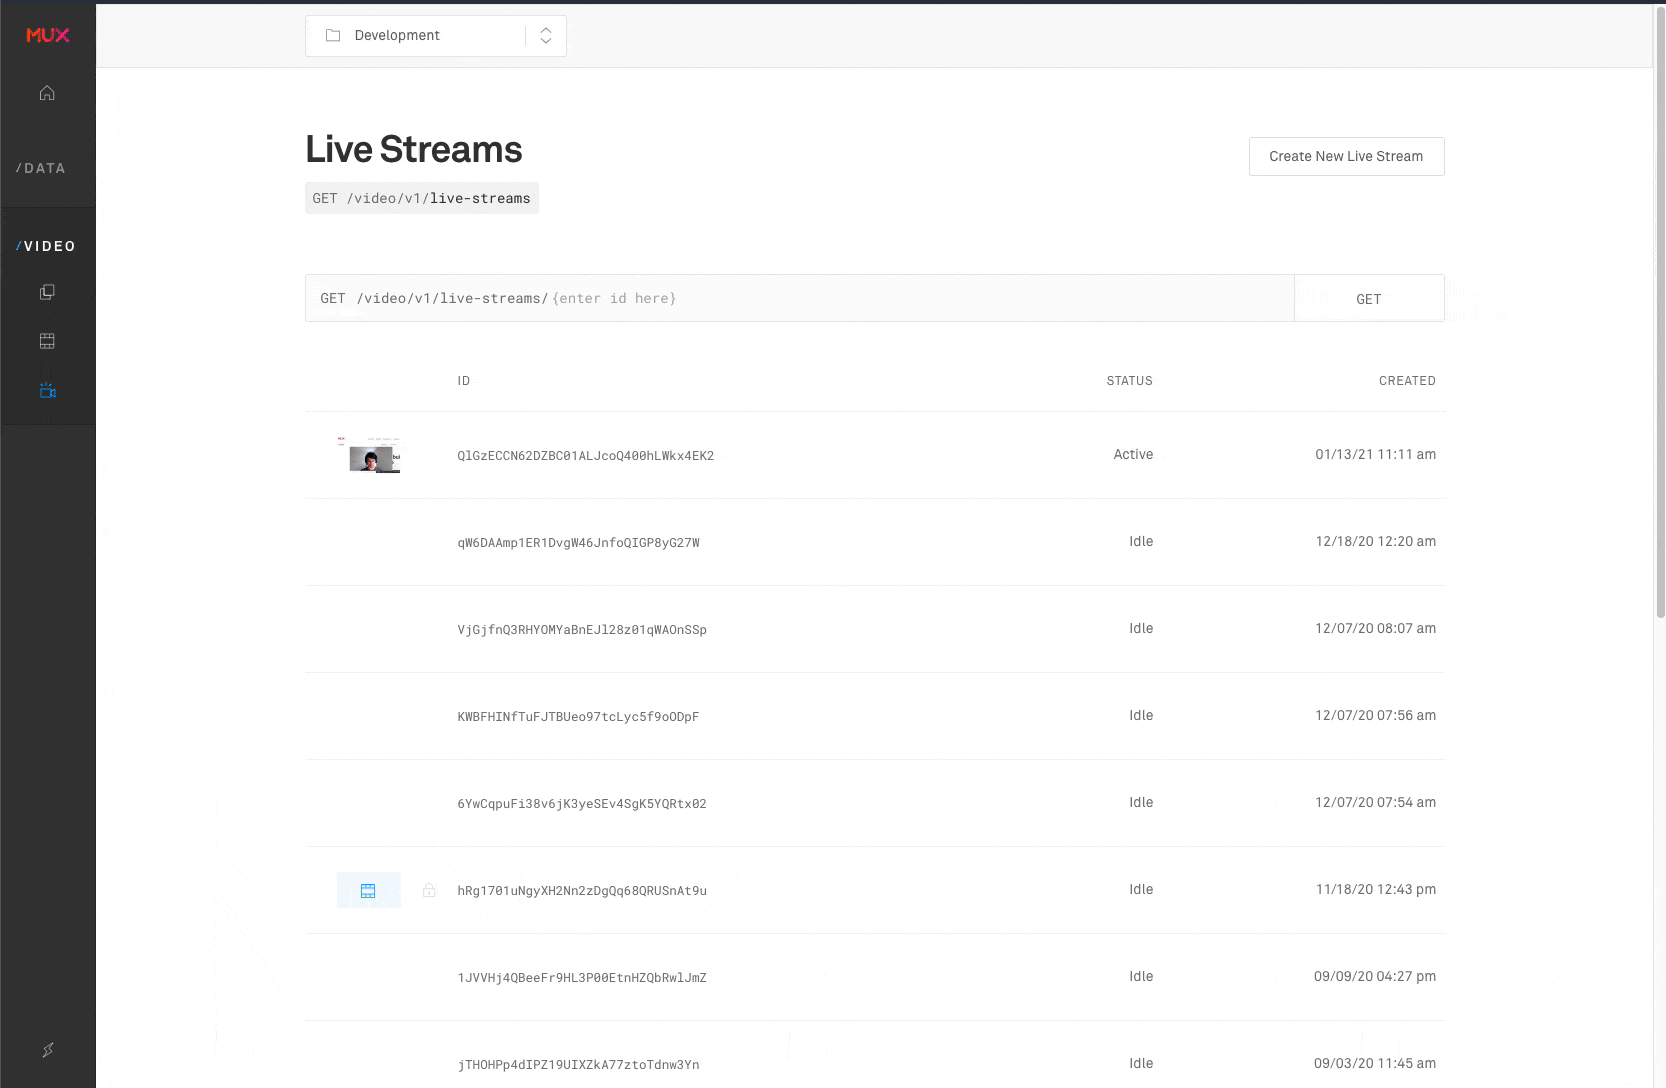
Task: Click Create New Live Stream
Action: point(1345,156)
